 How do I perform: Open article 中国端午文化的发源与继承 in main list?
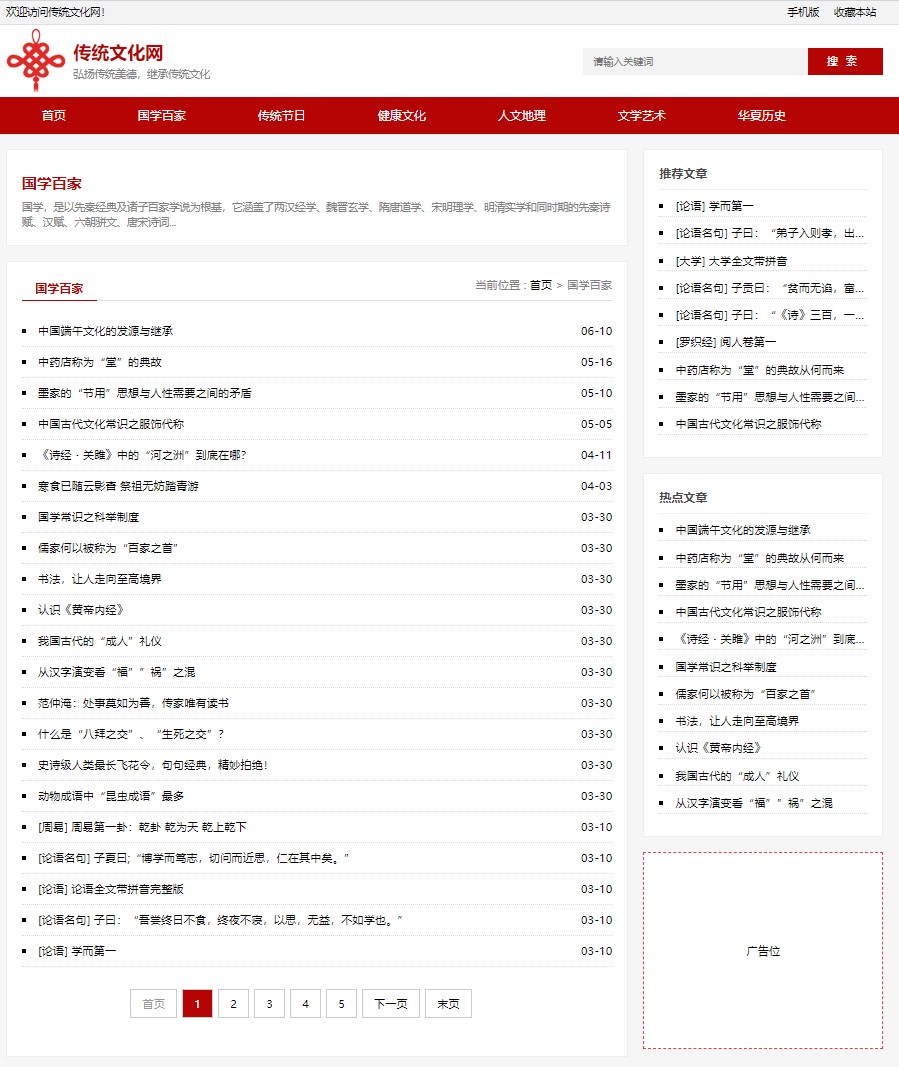click(x=105, y=331)
